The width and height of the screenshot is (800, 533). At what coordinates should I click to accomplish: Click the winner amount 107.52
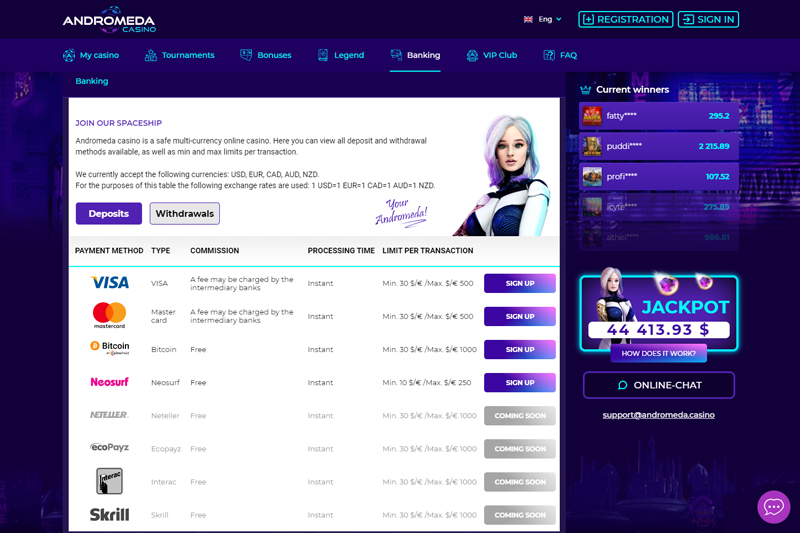[717, 176]
